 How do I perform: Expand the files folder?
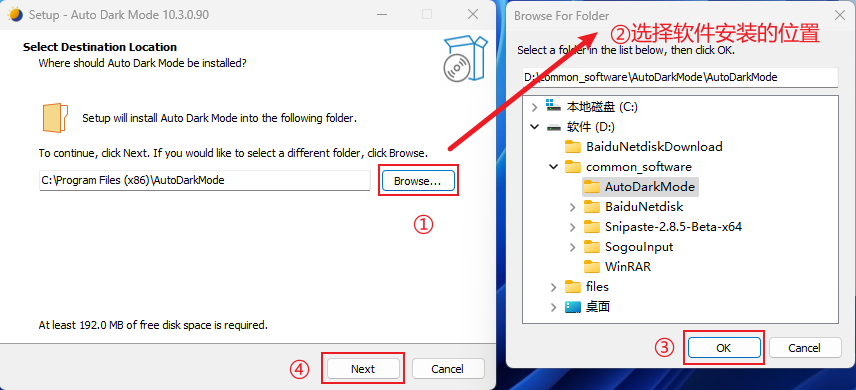point(554,287)
